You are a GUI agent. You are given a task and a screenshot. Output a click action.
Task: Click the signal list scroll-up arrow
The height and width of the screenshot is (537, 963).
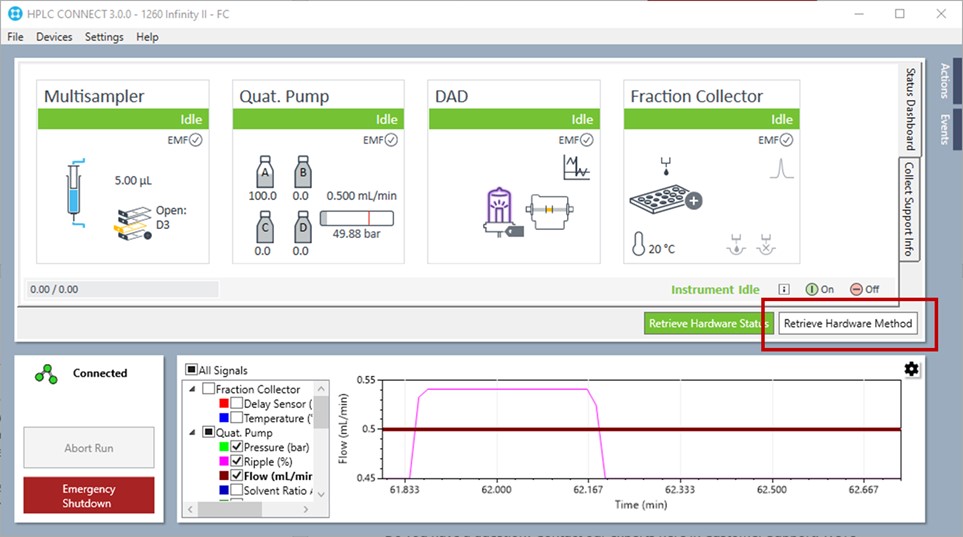(321, 388)
